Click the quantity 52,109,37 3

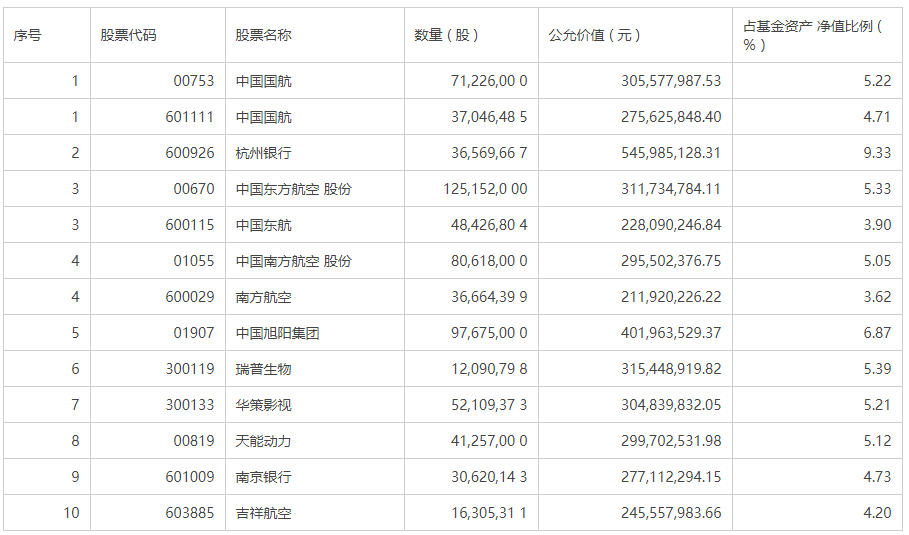[x=489, y=405]
